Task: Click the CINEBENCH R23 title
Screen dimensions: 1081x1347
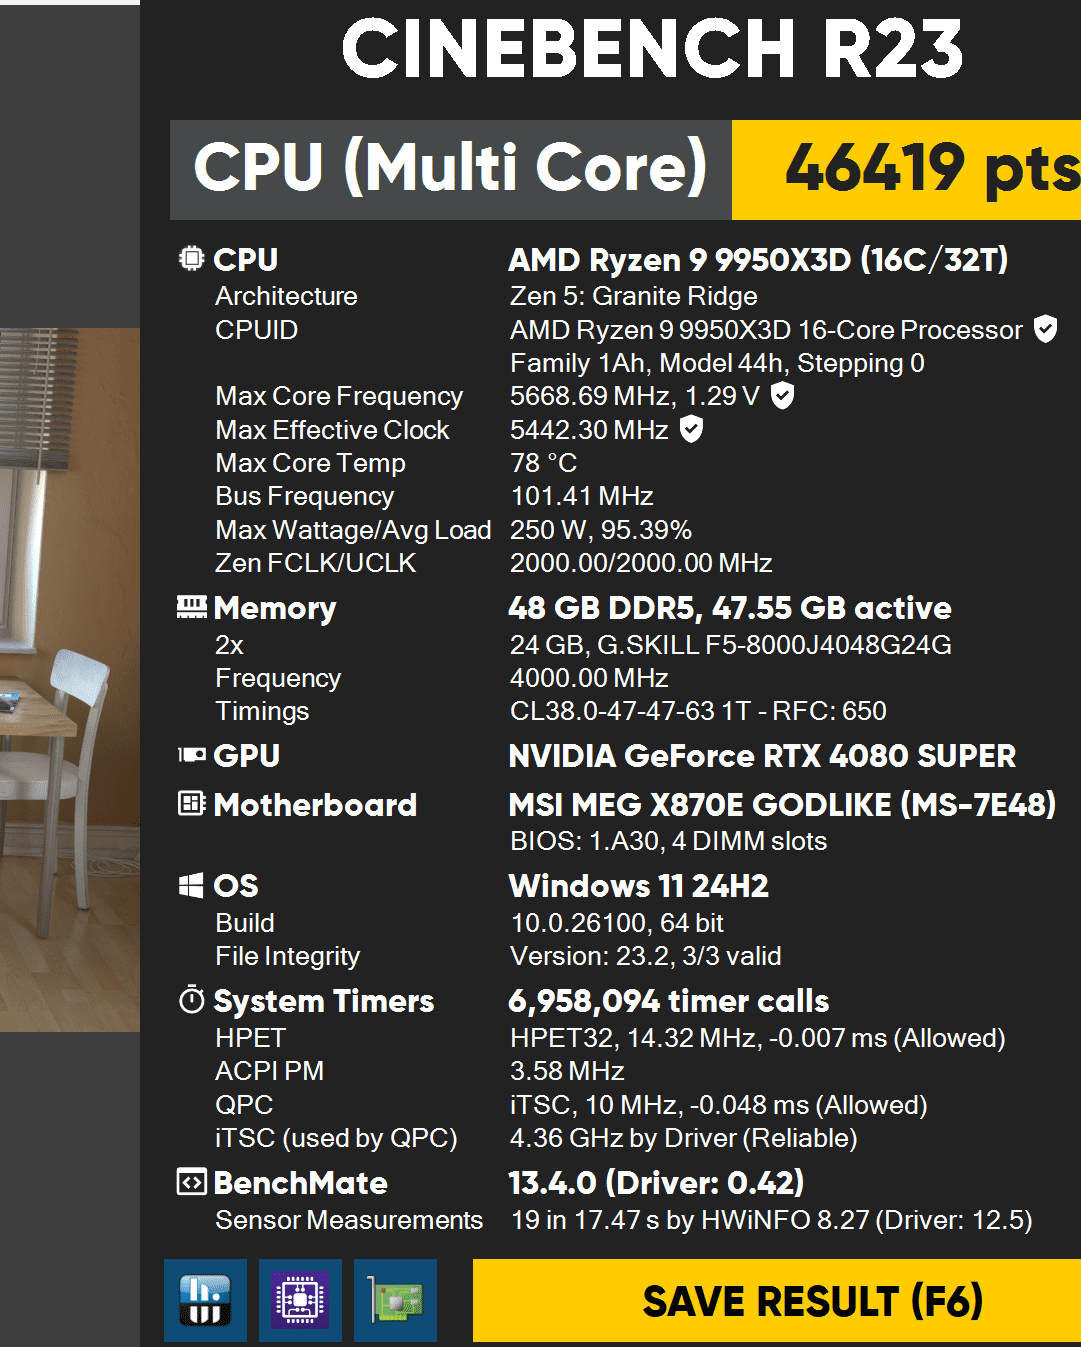Action: point(652,48)
